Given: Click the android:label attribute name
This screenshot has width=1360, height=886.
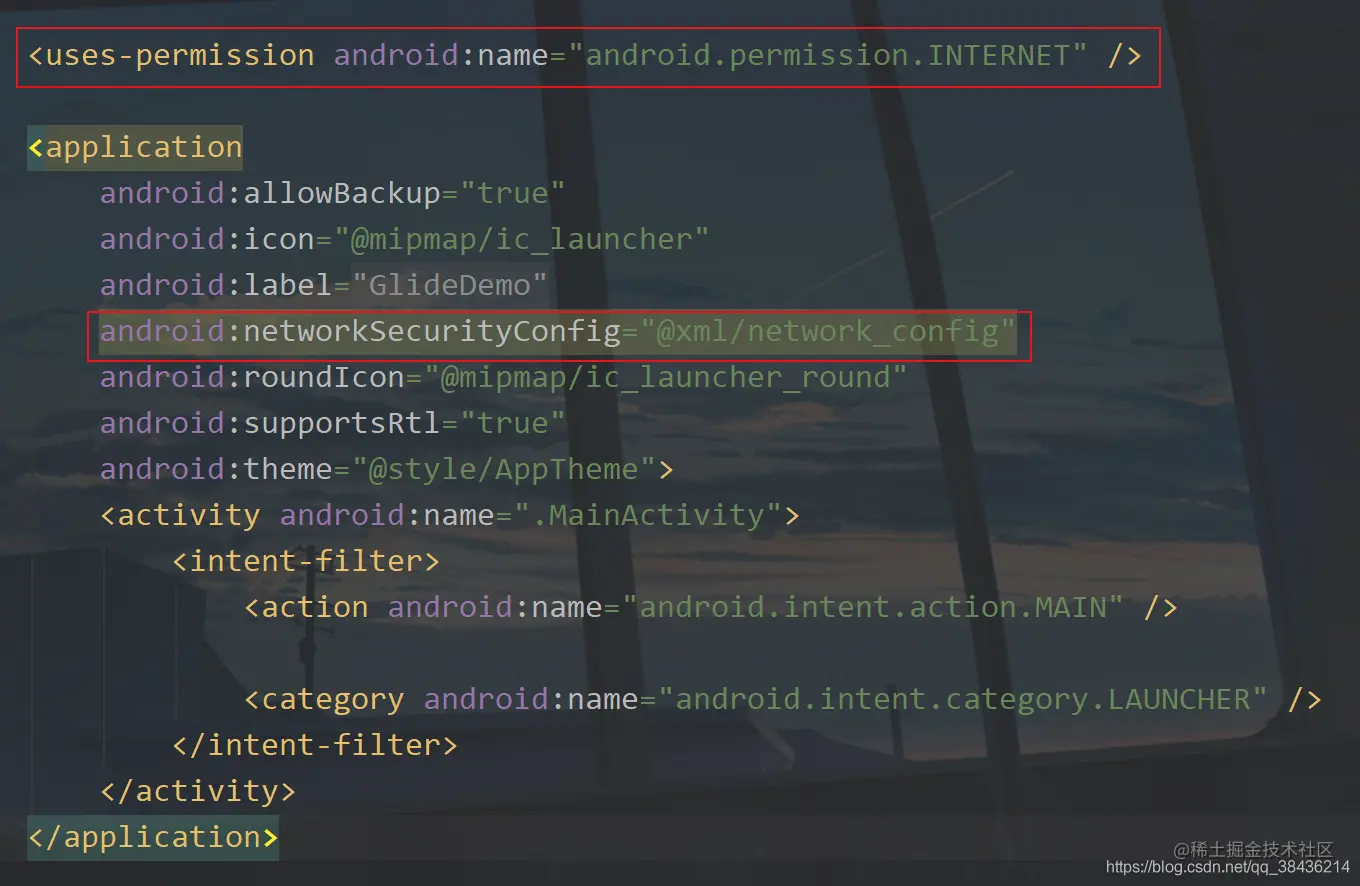Looking at the screenshot, I should coord(217,285).
